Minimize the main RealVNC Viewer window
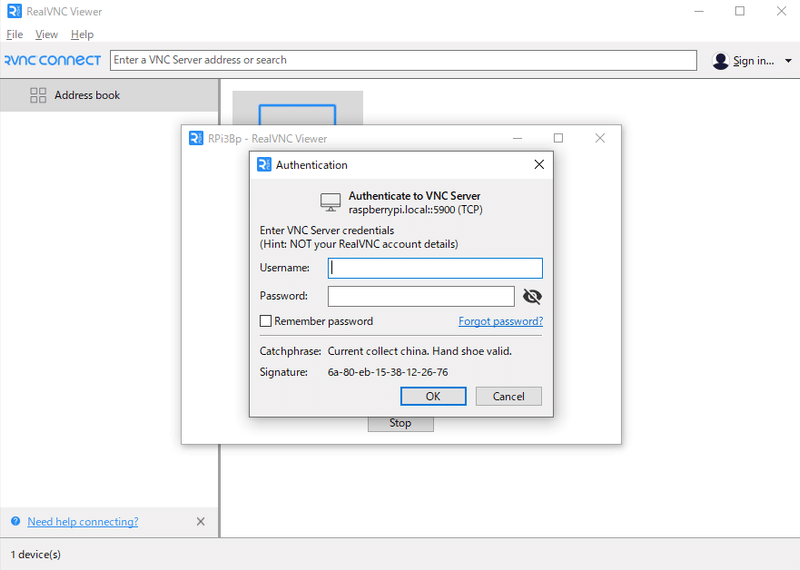800x570 pixels. pyautogui.click(x=699, y=11)
